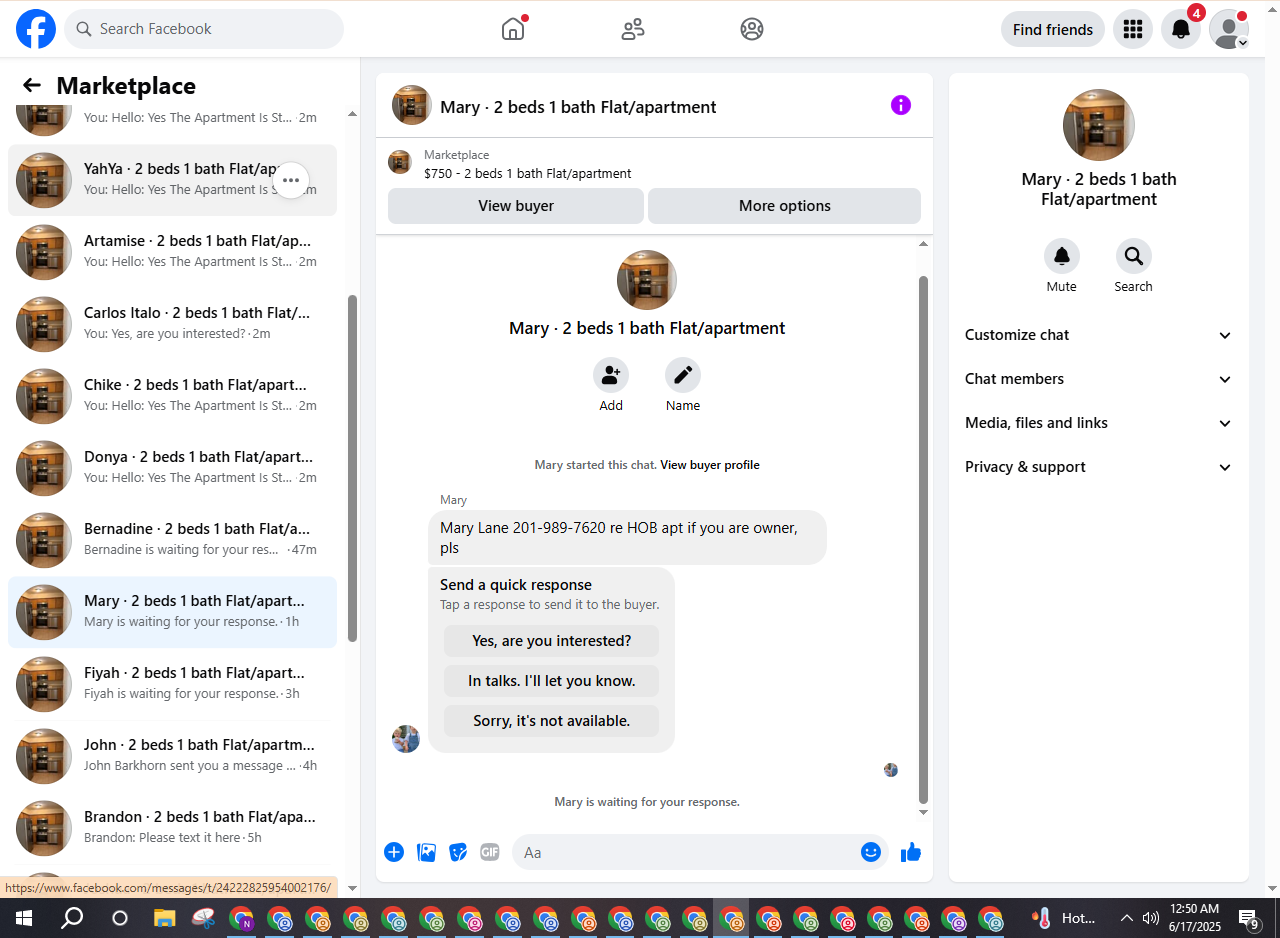Open the Donya conversation
The image size is (1280, 938).
click(x=172, y=468)
